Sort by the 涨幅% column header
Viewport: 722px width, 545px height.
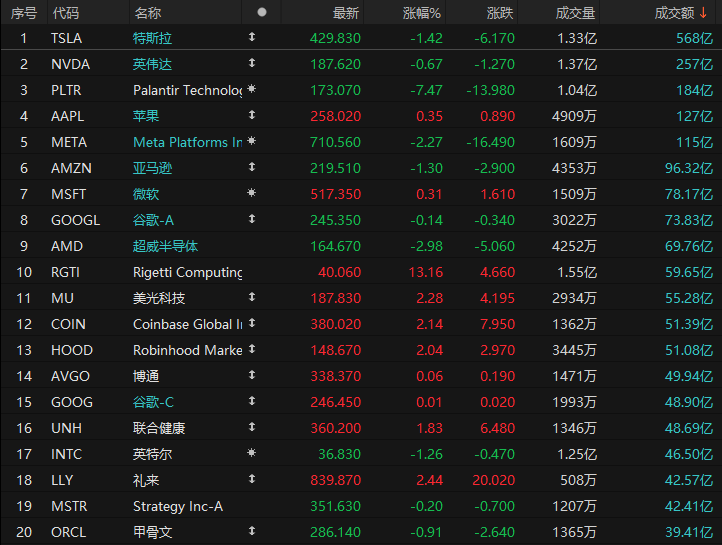[x=421, y=13]
